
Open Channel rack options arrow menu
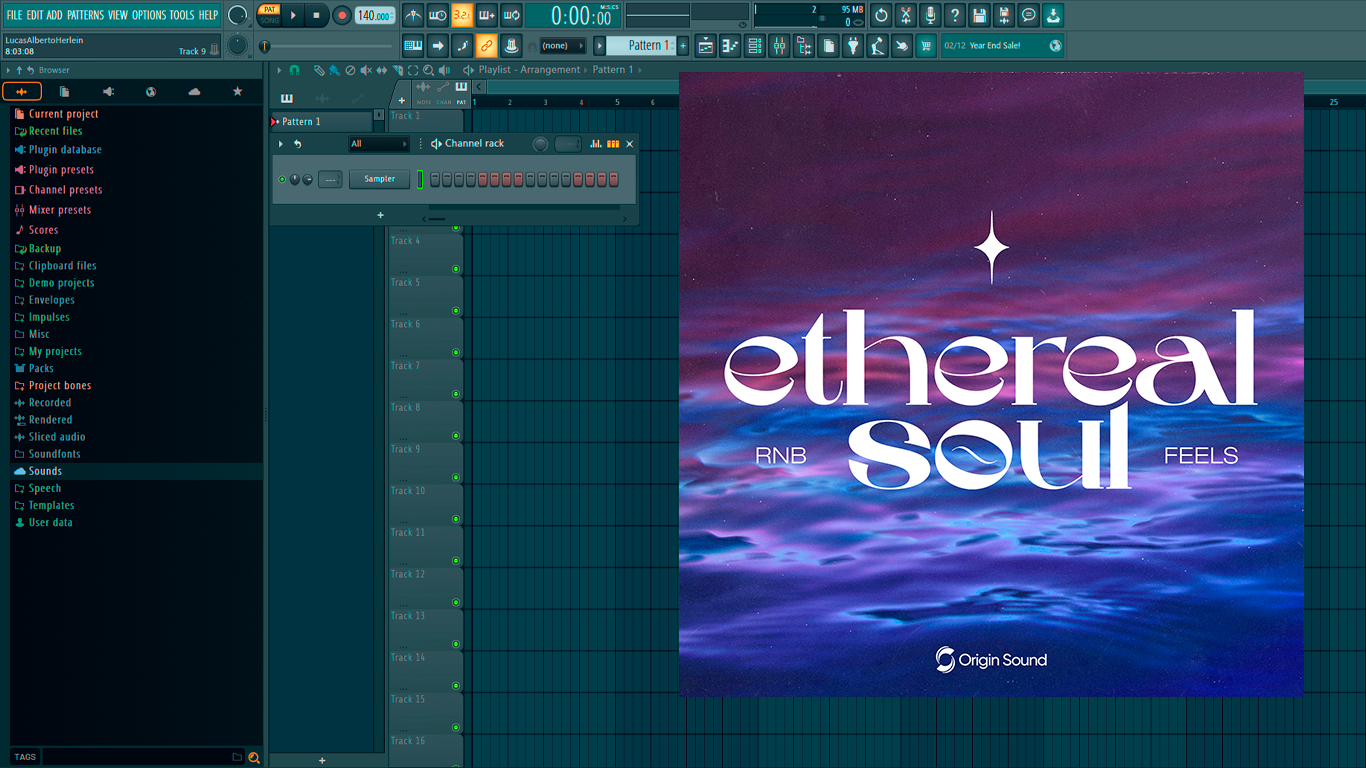[281, 144]
